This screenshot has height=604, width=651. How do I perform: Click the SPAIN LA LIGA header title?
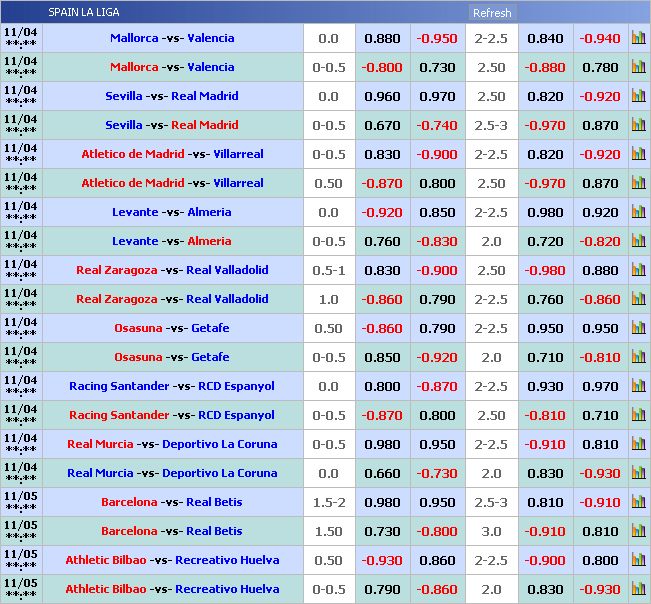84,13
